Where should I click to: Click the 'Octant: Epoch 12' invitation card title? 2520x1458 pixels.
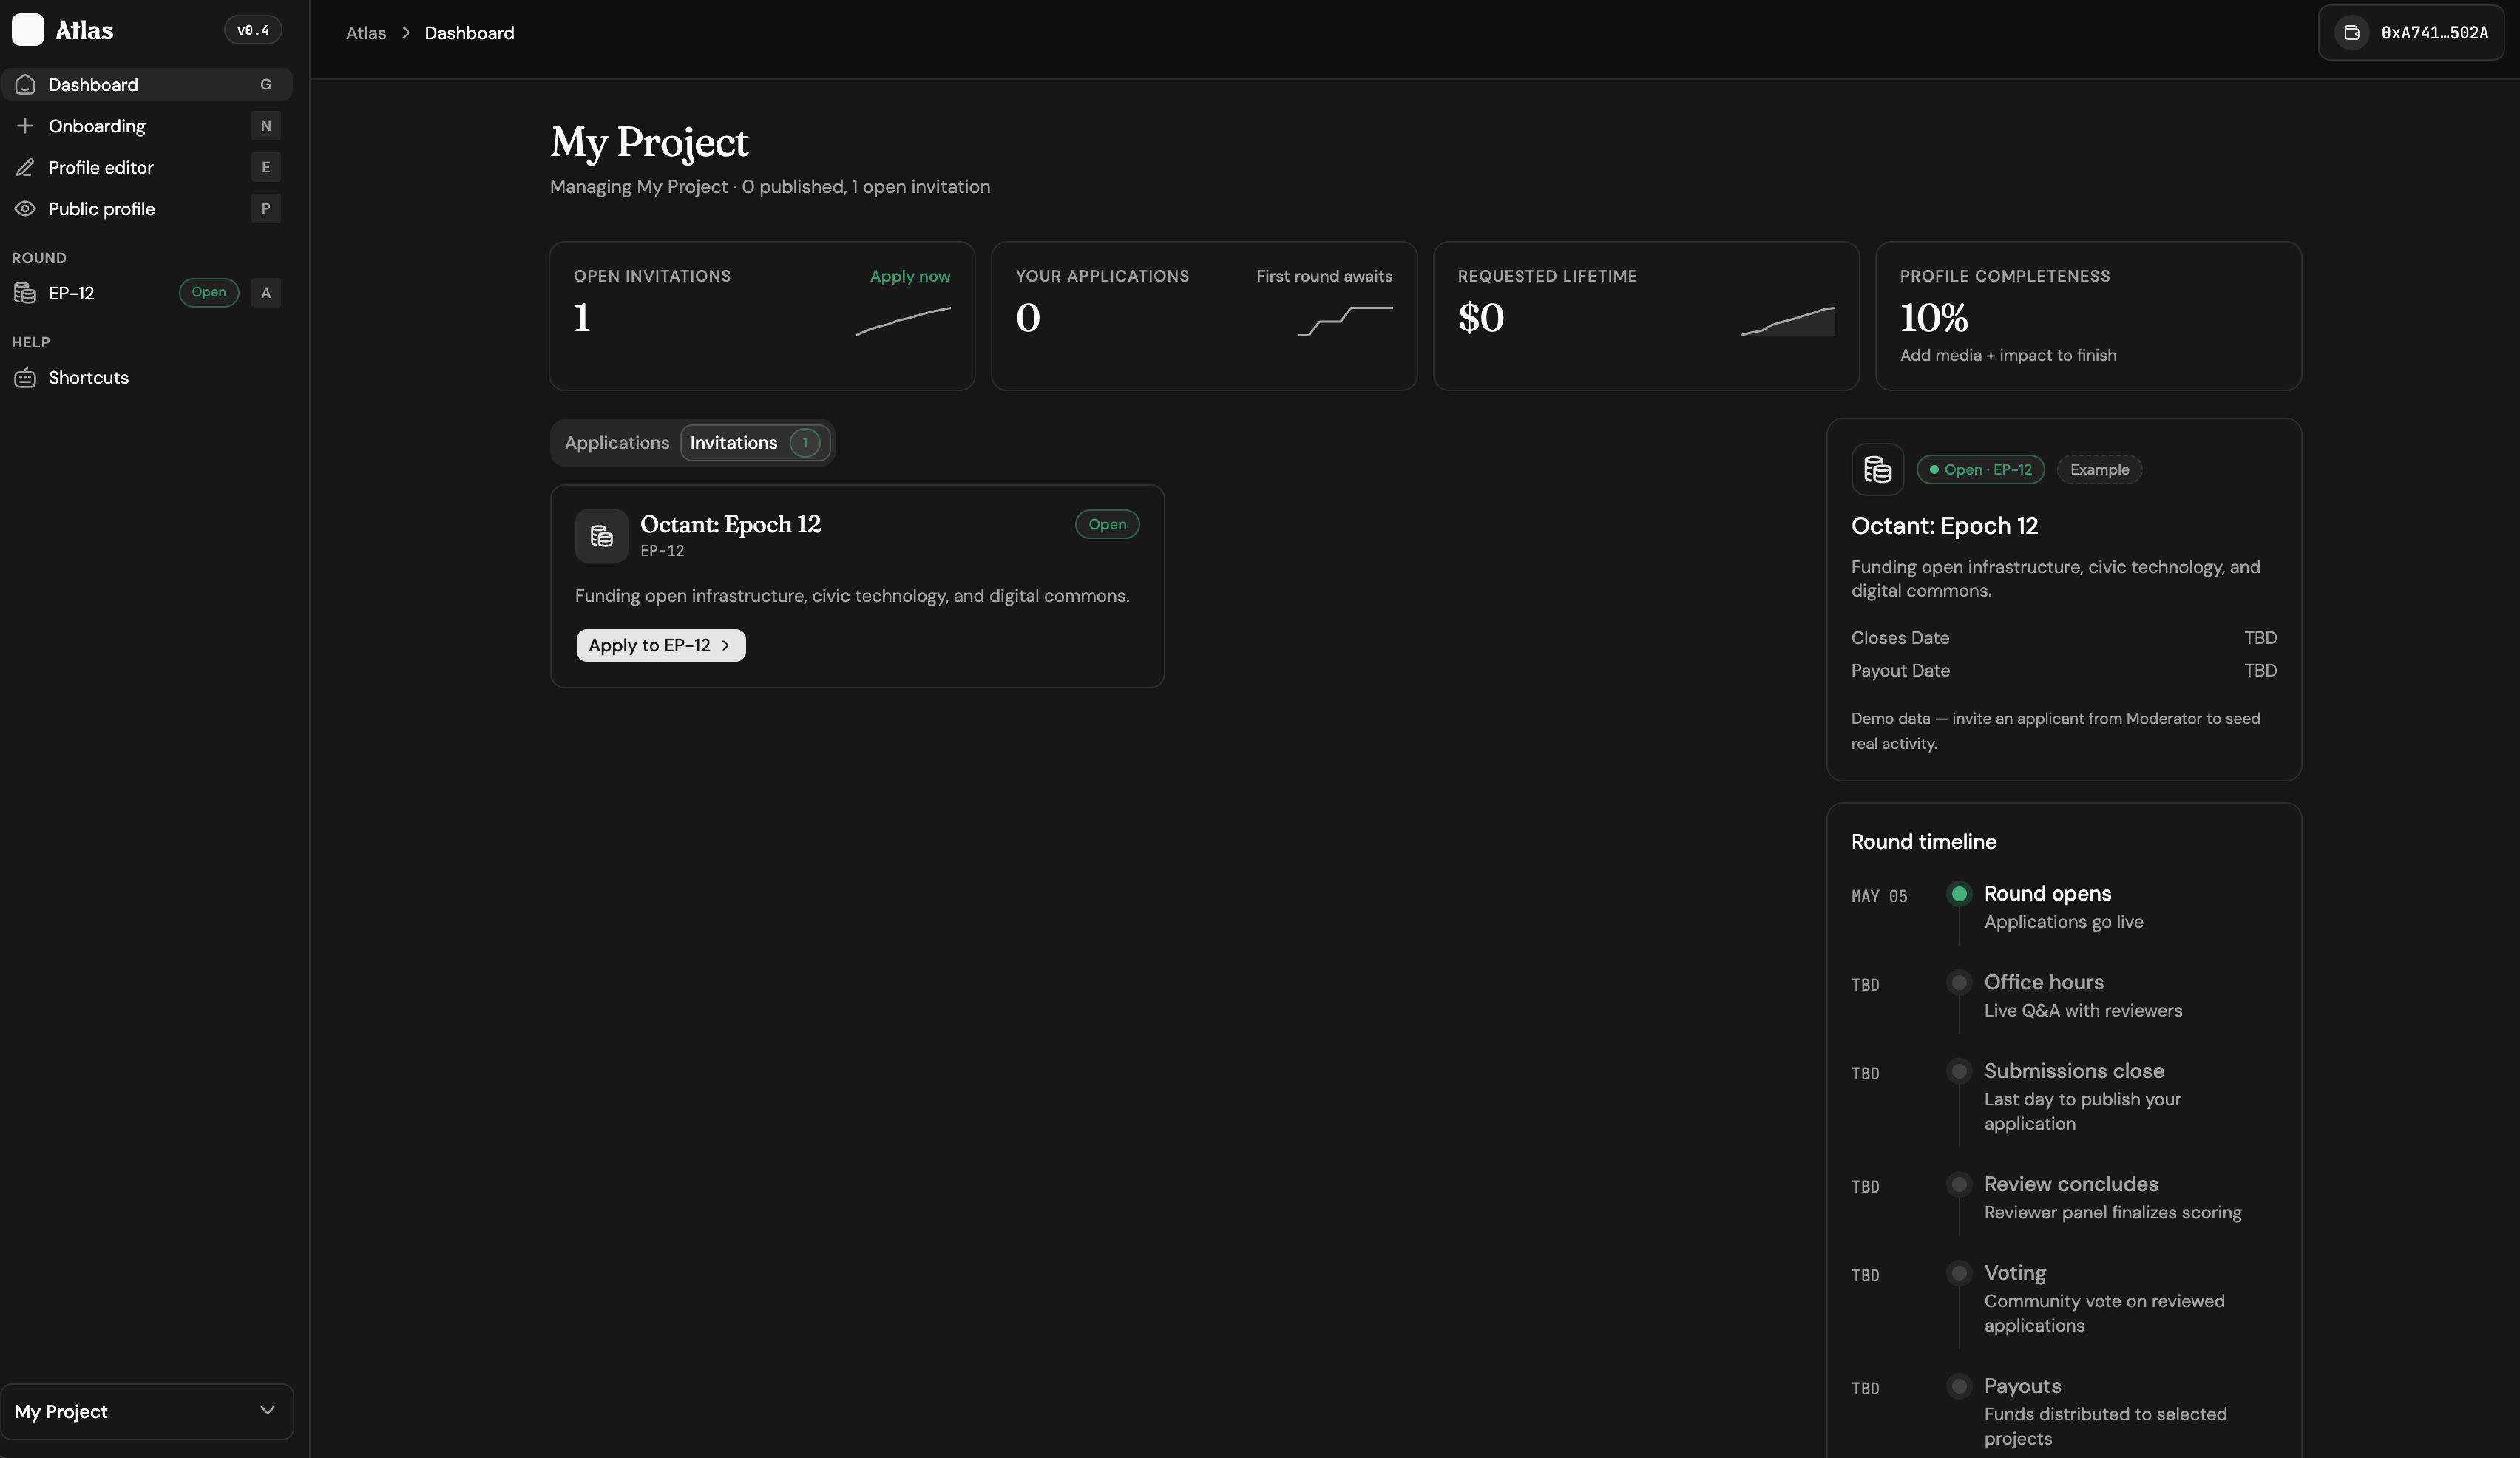730,525
